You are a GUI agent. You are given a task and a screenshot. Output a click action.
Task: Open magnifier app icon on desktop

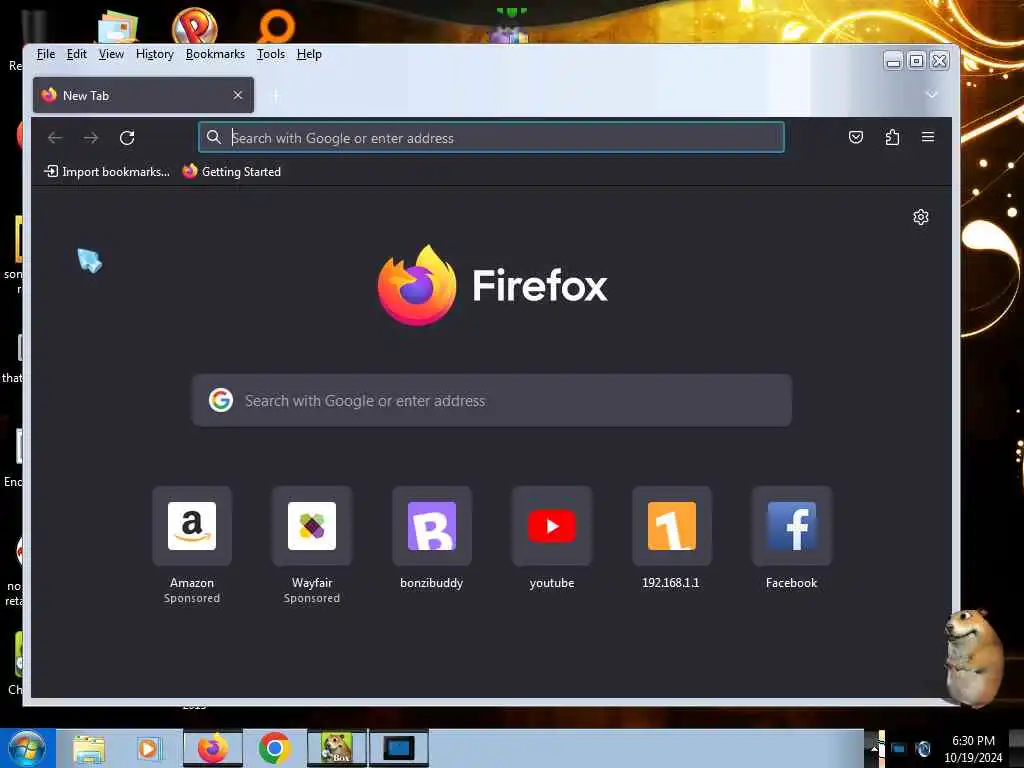tap(277, 27)
